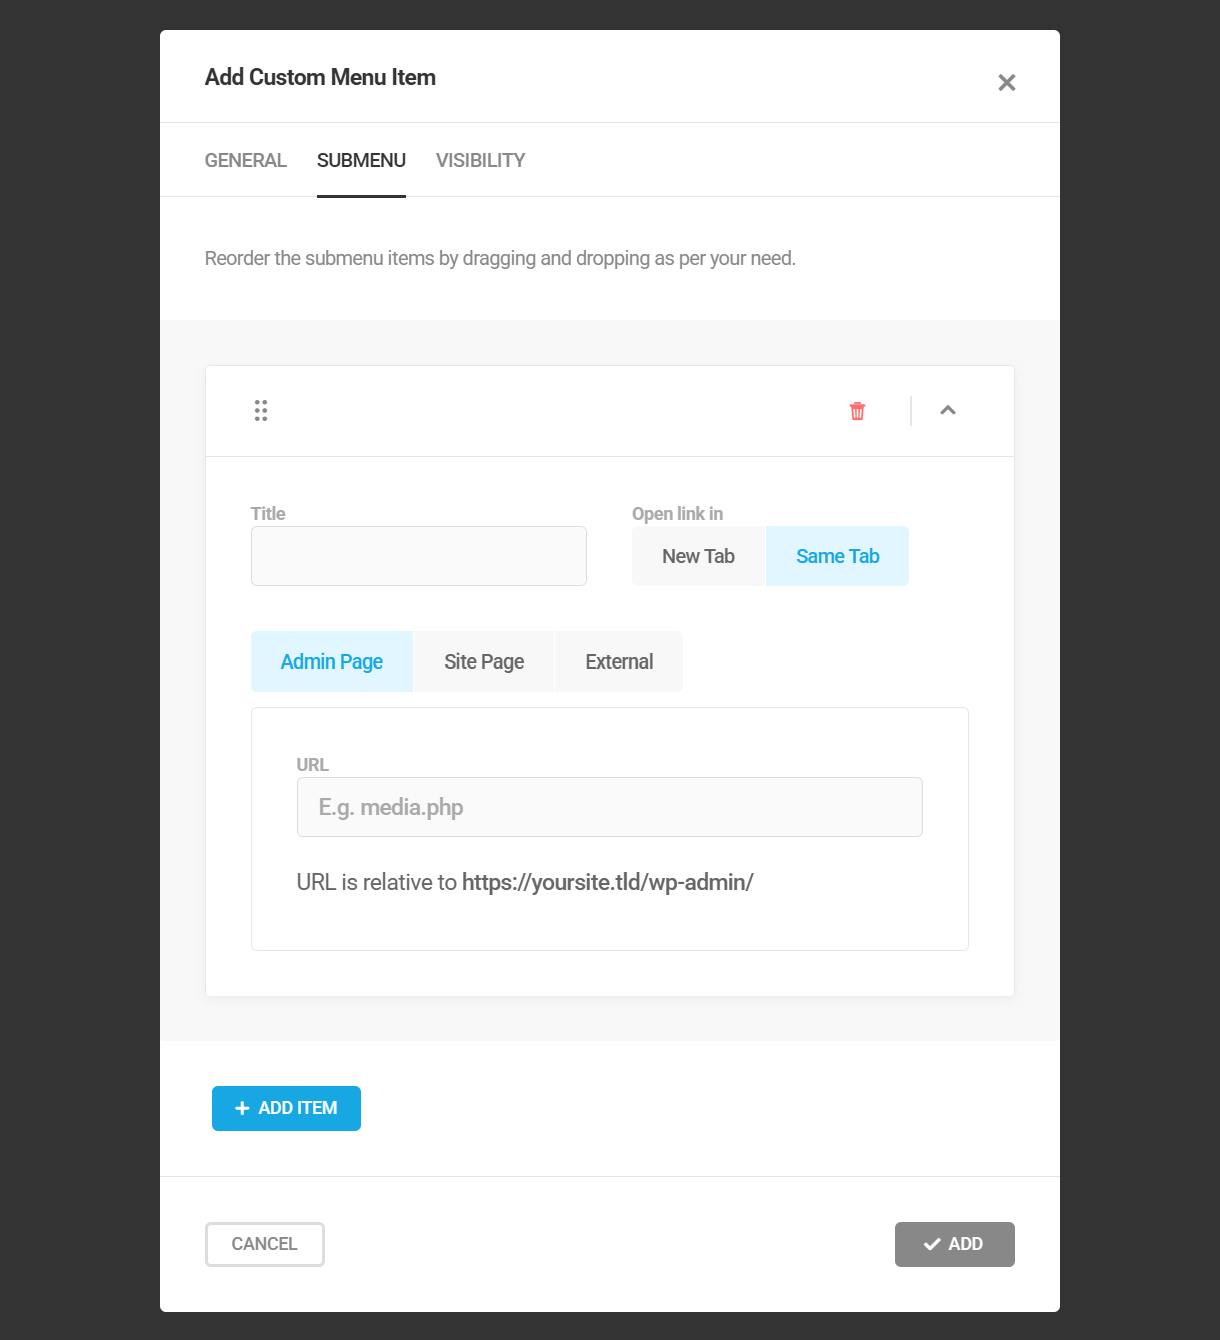Stay on the SUBMENU tab
Screen dimensions: 1220x1340
pyautogui.click(x=361, y=160)
